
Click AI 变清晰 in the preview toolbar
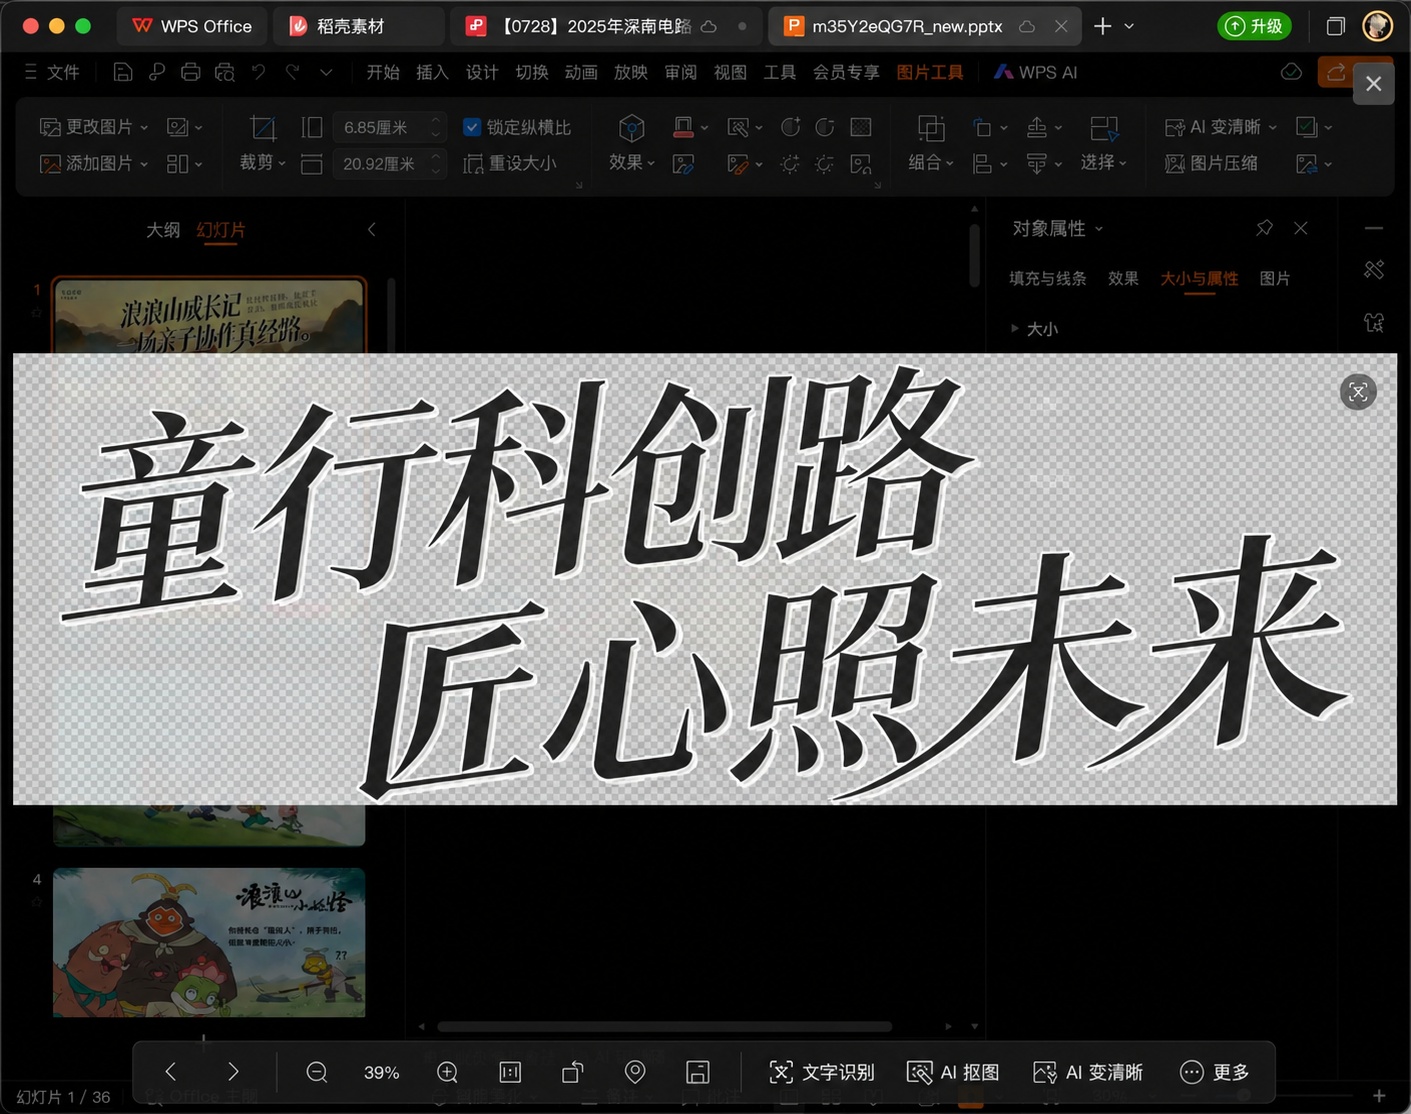pos(1088,1072)
